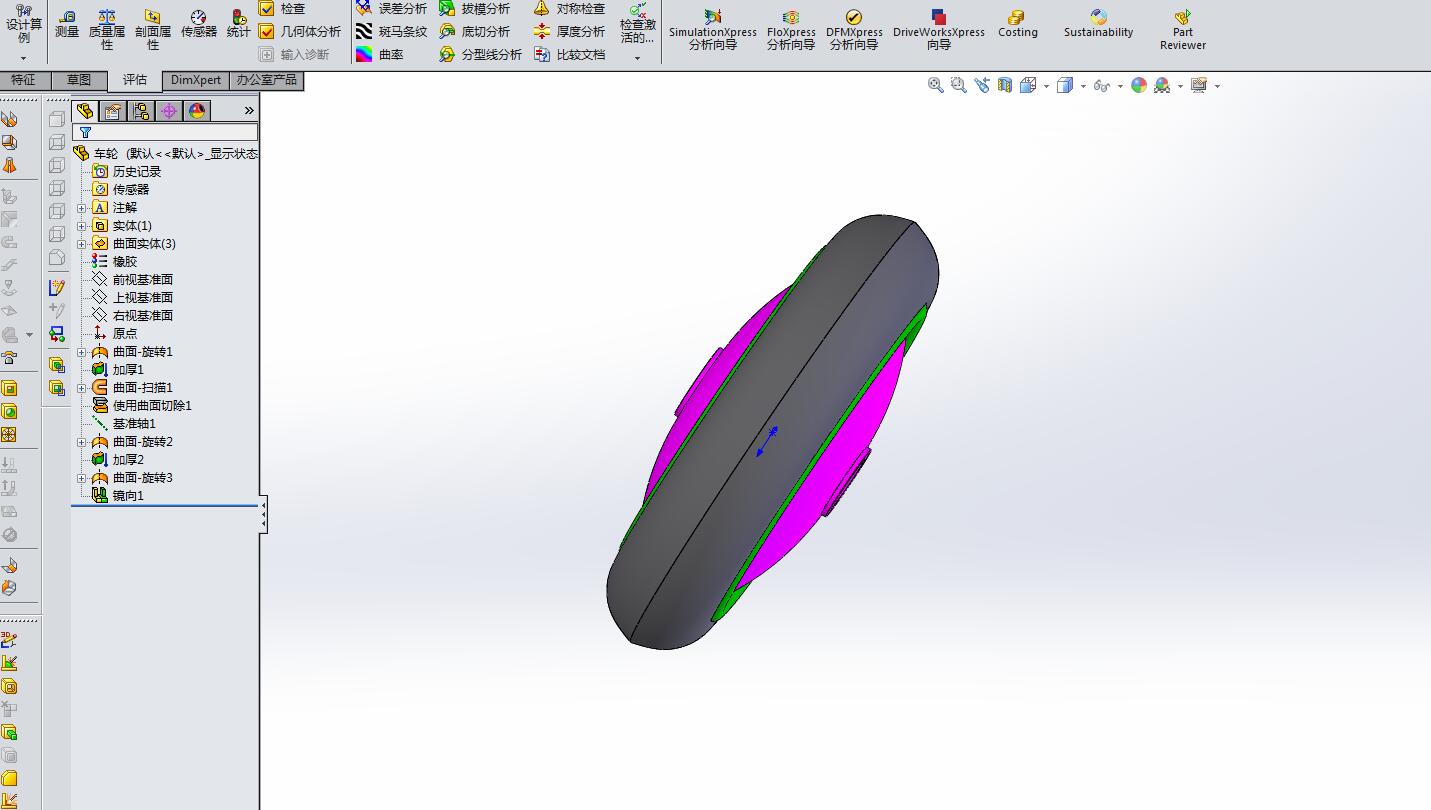Toggle 几何体分析 geometry analysis
Image resolution: width=1431 pixels, height=810 pixels.
(x=300, y=31)
